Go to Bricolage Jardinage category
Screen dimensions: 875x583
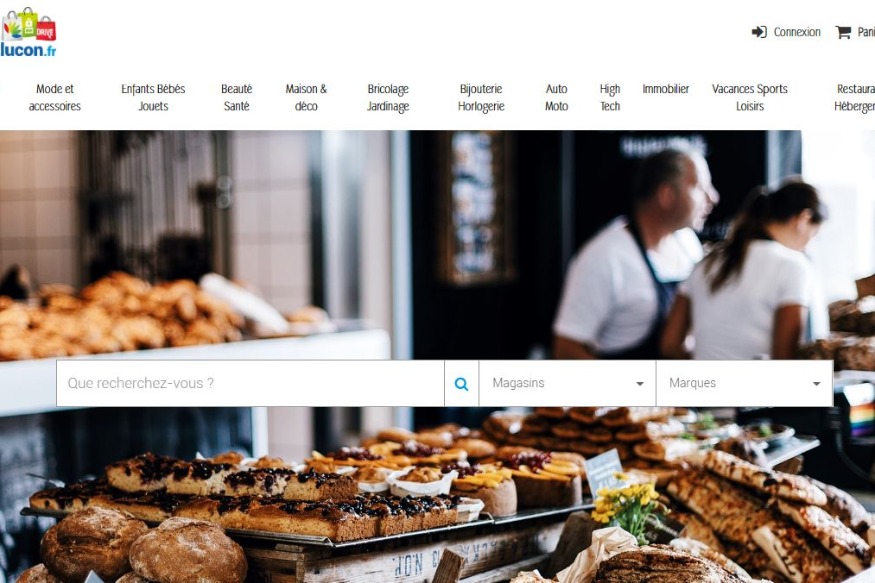388,97
